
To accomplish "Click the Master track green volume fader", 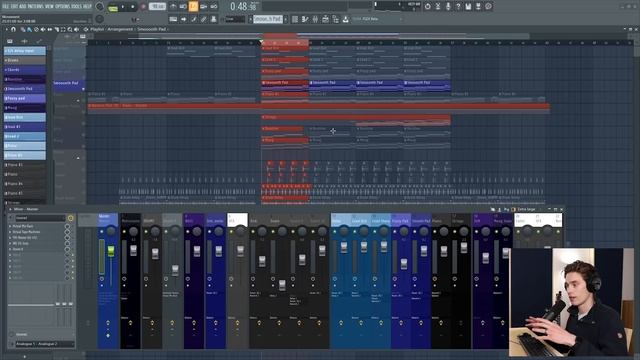I will 111,251.
